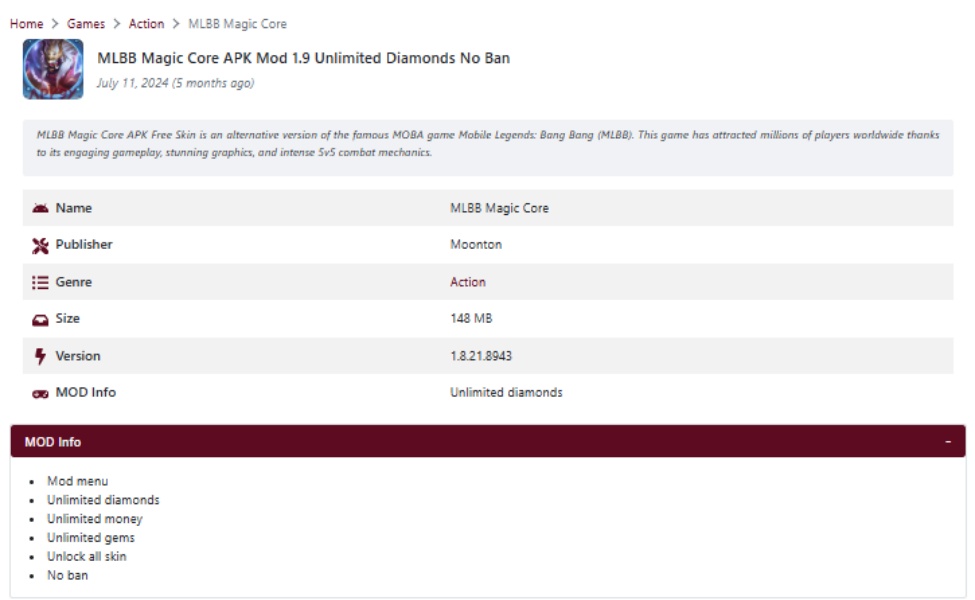Click the italic game description paragraph

[x=488, y=144]
